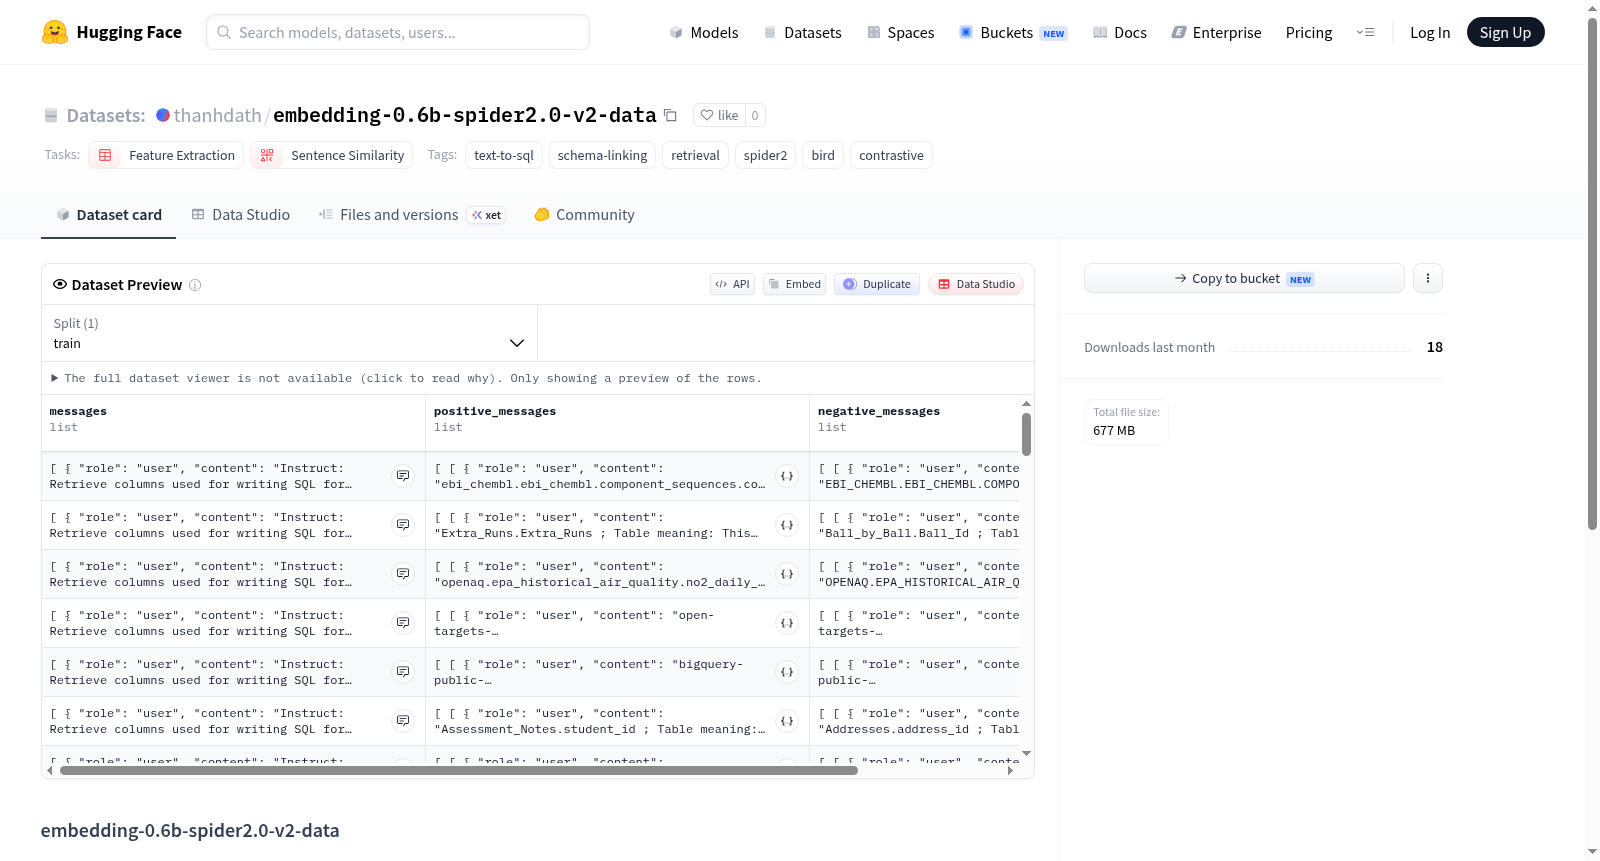Click table scroll right arrow
Viewport: 1600px width, 861px height.
1011,771
